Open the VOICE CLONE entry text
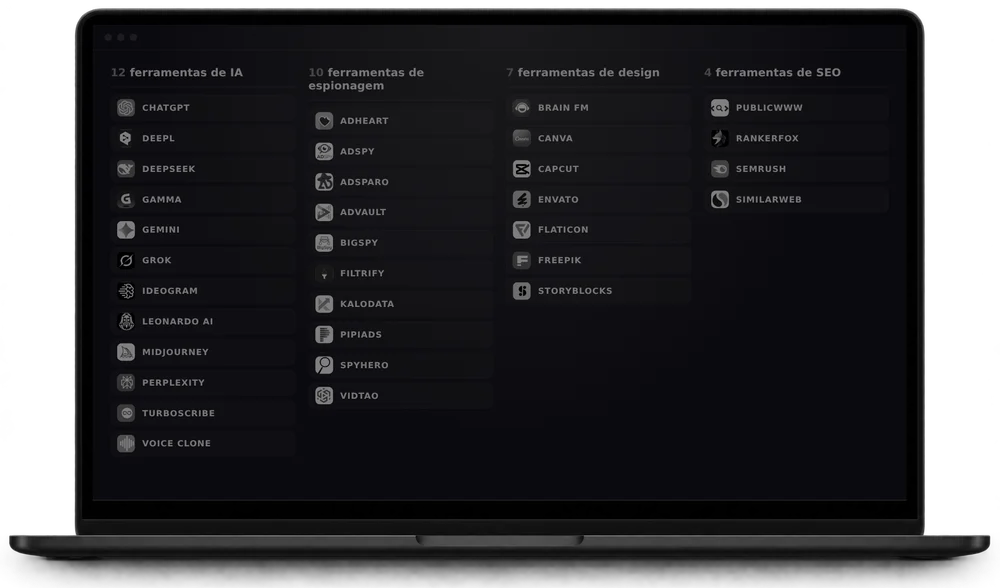 [176, 443]
